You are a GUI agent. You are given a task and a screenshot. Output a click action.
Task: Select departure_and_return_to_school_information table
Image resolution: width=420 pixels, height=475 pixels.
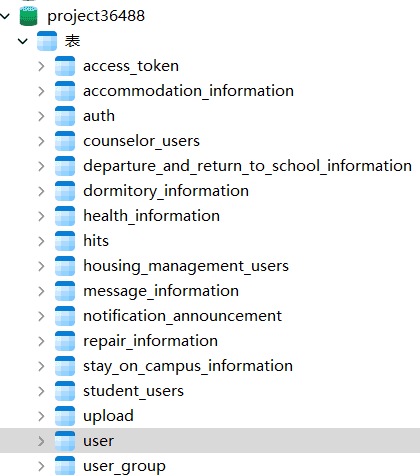pyautogui.click(x=247, y=166)
